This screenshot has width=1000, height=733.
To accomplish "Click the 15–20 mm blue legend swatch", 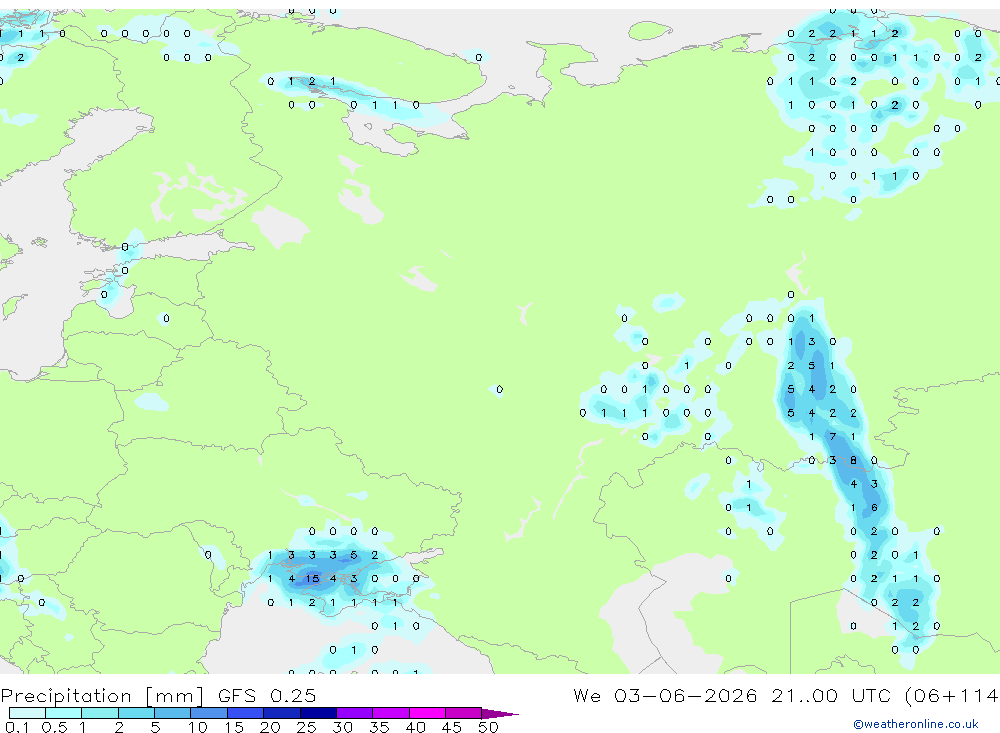I will (246, 713).
